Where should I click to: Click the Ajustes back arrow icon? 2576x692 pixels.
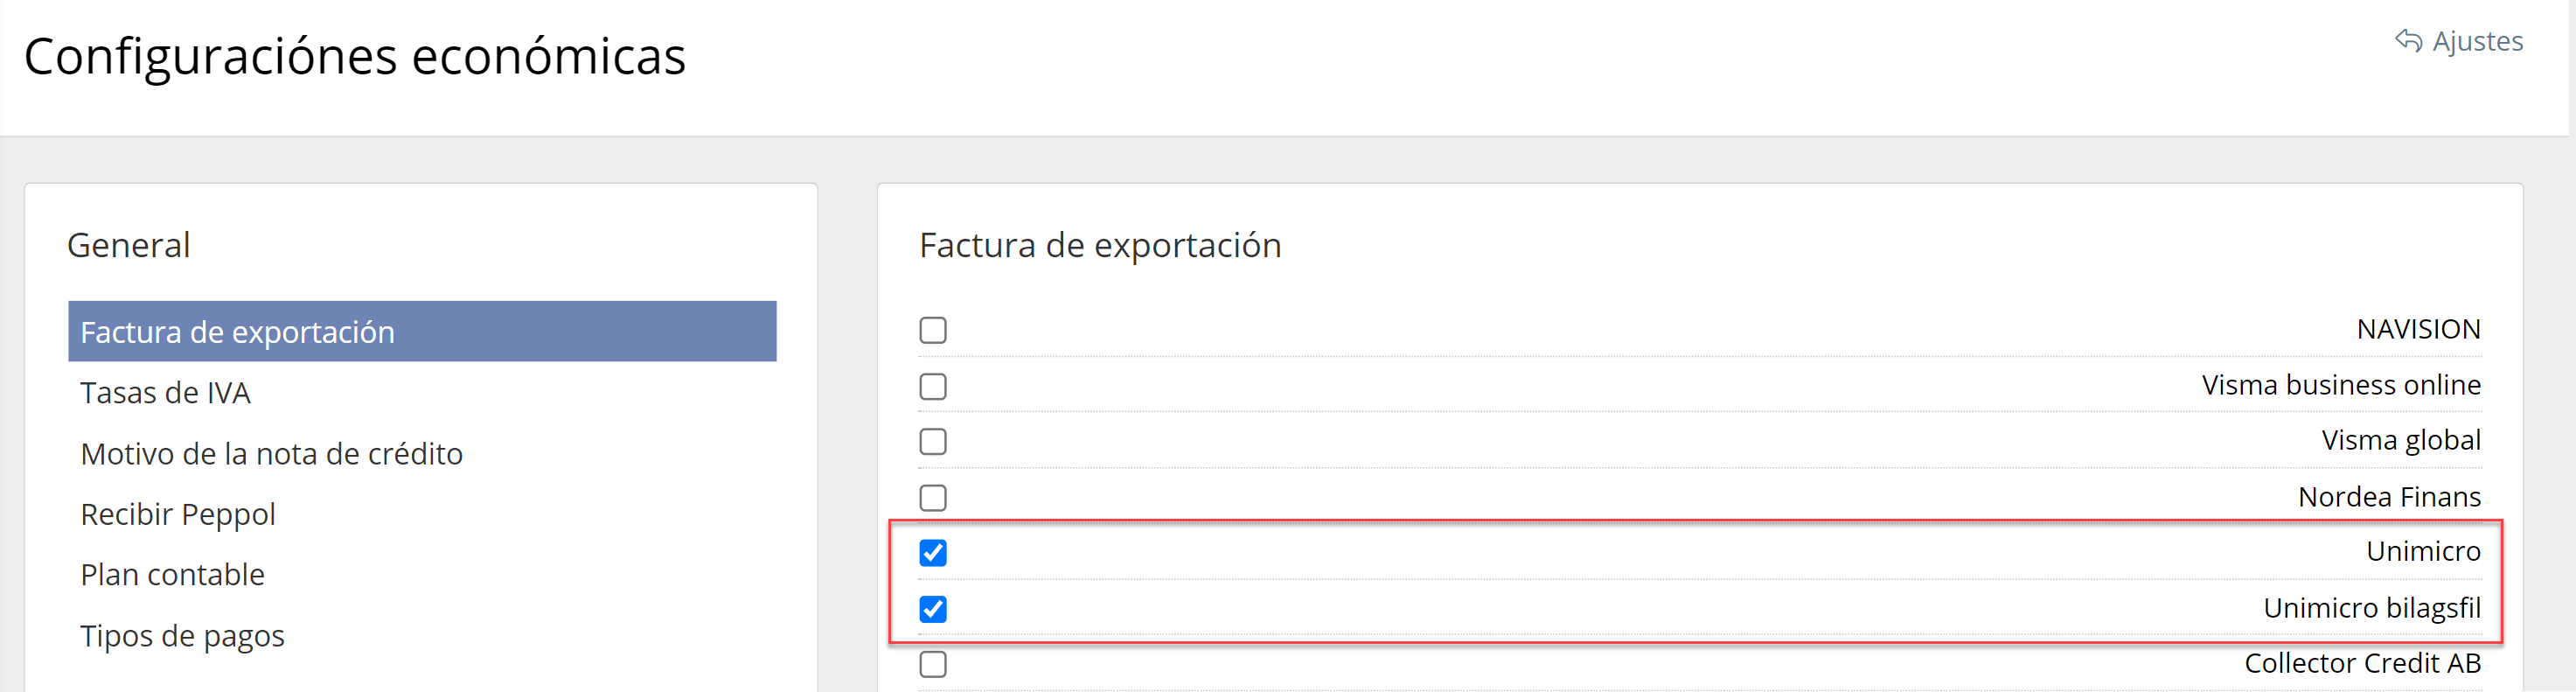(x=2408, y=41)
